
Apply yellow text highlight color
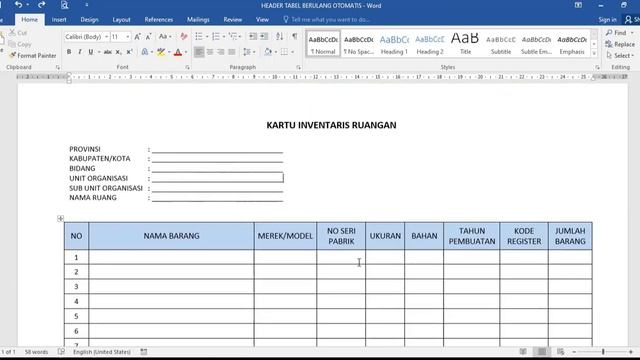(161, 52)
